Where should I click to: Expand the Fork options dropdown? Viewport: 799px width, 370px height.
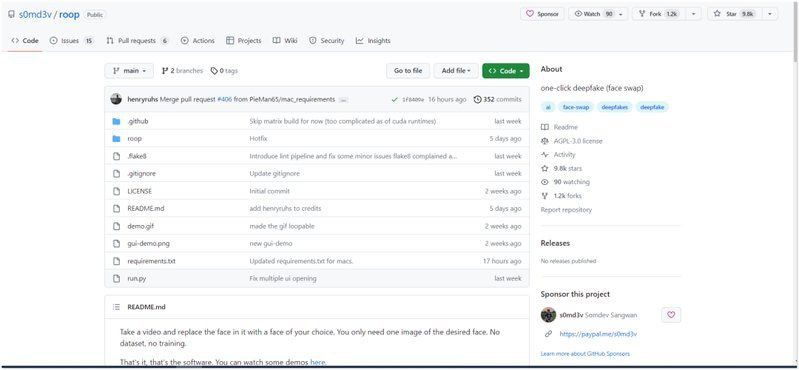click(694, 14)
